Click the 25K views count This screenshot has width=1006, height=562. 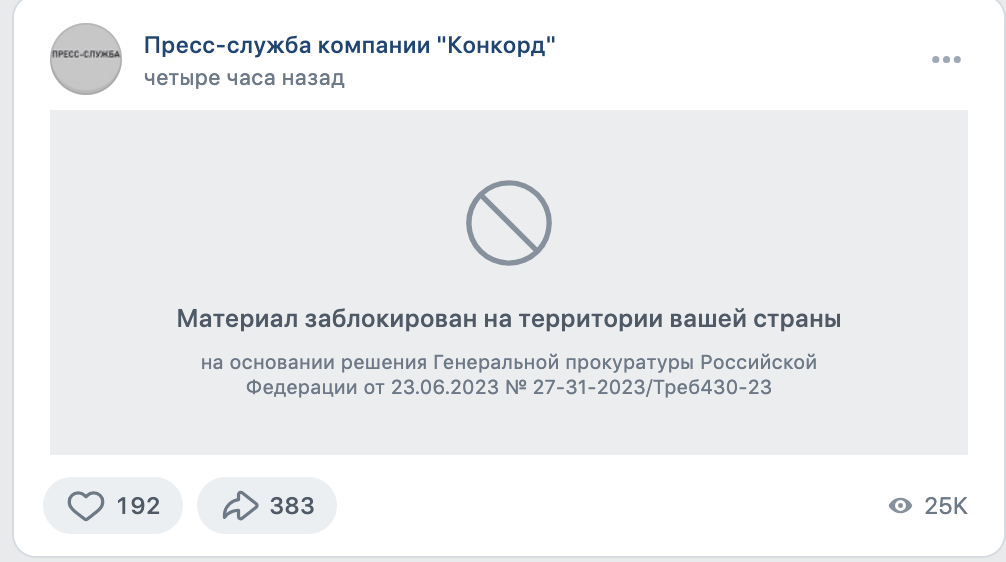click(946, 506)
